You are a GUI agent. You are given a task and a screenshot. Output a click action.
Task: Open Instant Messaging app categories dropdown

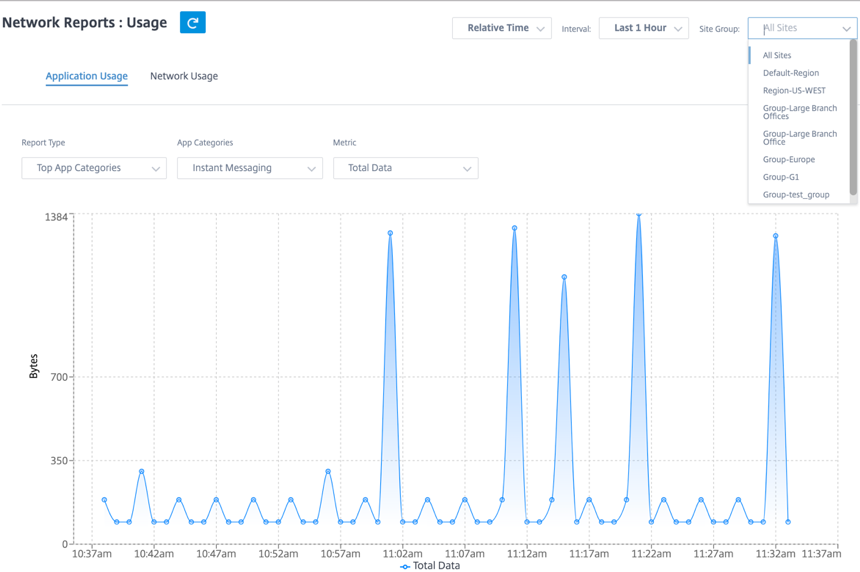pos(250,168)
